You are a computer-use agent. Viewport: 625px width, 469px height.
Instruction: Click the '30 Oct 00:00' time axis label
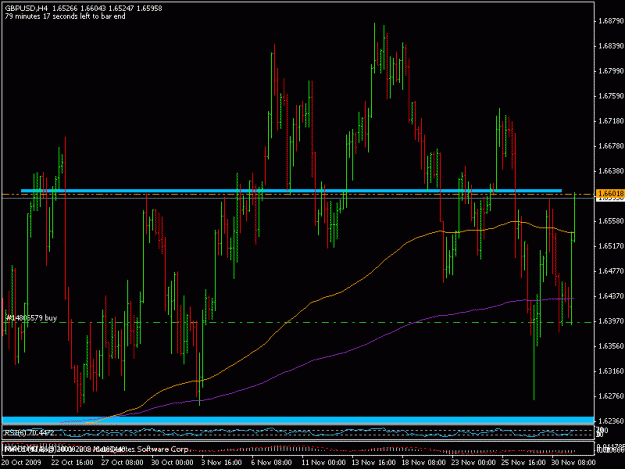[x=172, y=462]
